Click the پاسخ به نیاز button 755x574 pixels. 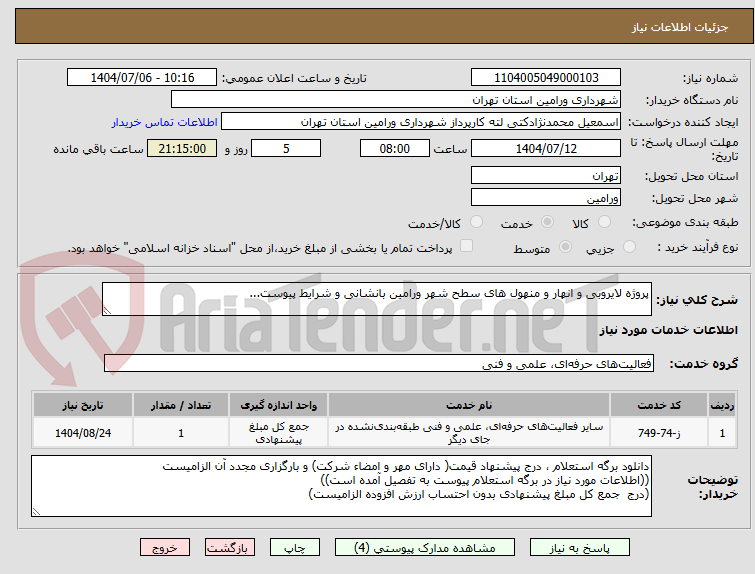point(580,548)
